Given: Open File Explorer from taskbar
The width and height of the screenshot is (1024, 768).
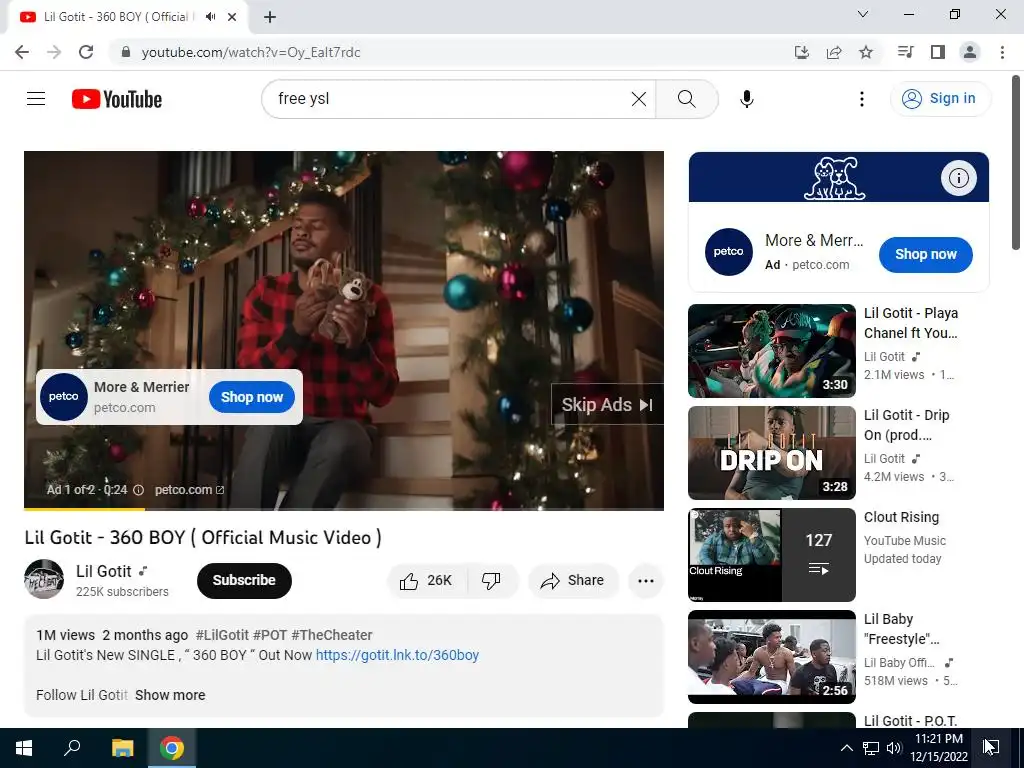Looking at the screenshot, I should click(x=122, y=748).
